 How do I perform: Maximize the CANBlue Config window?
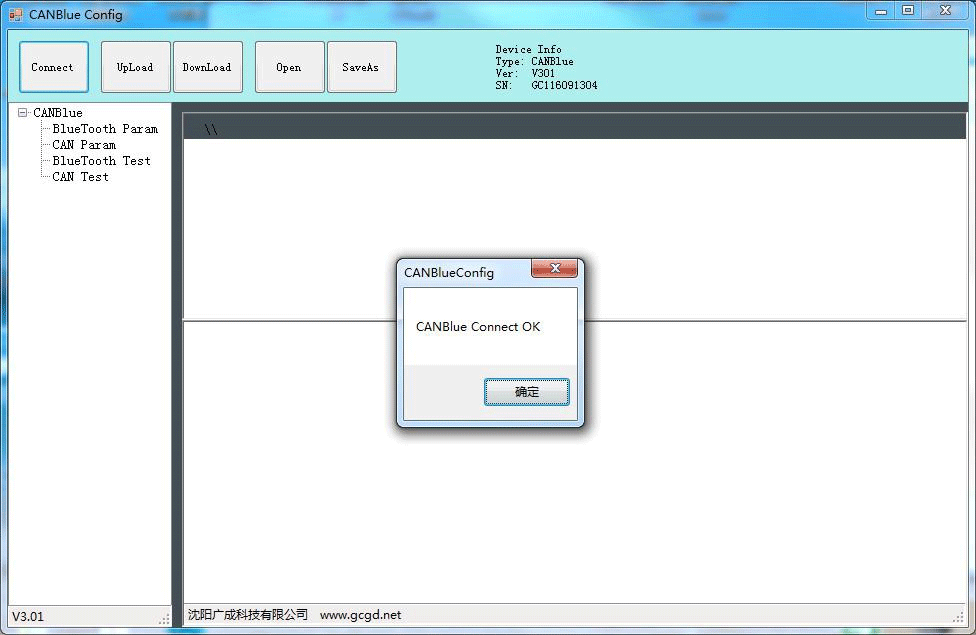(908, 11)
